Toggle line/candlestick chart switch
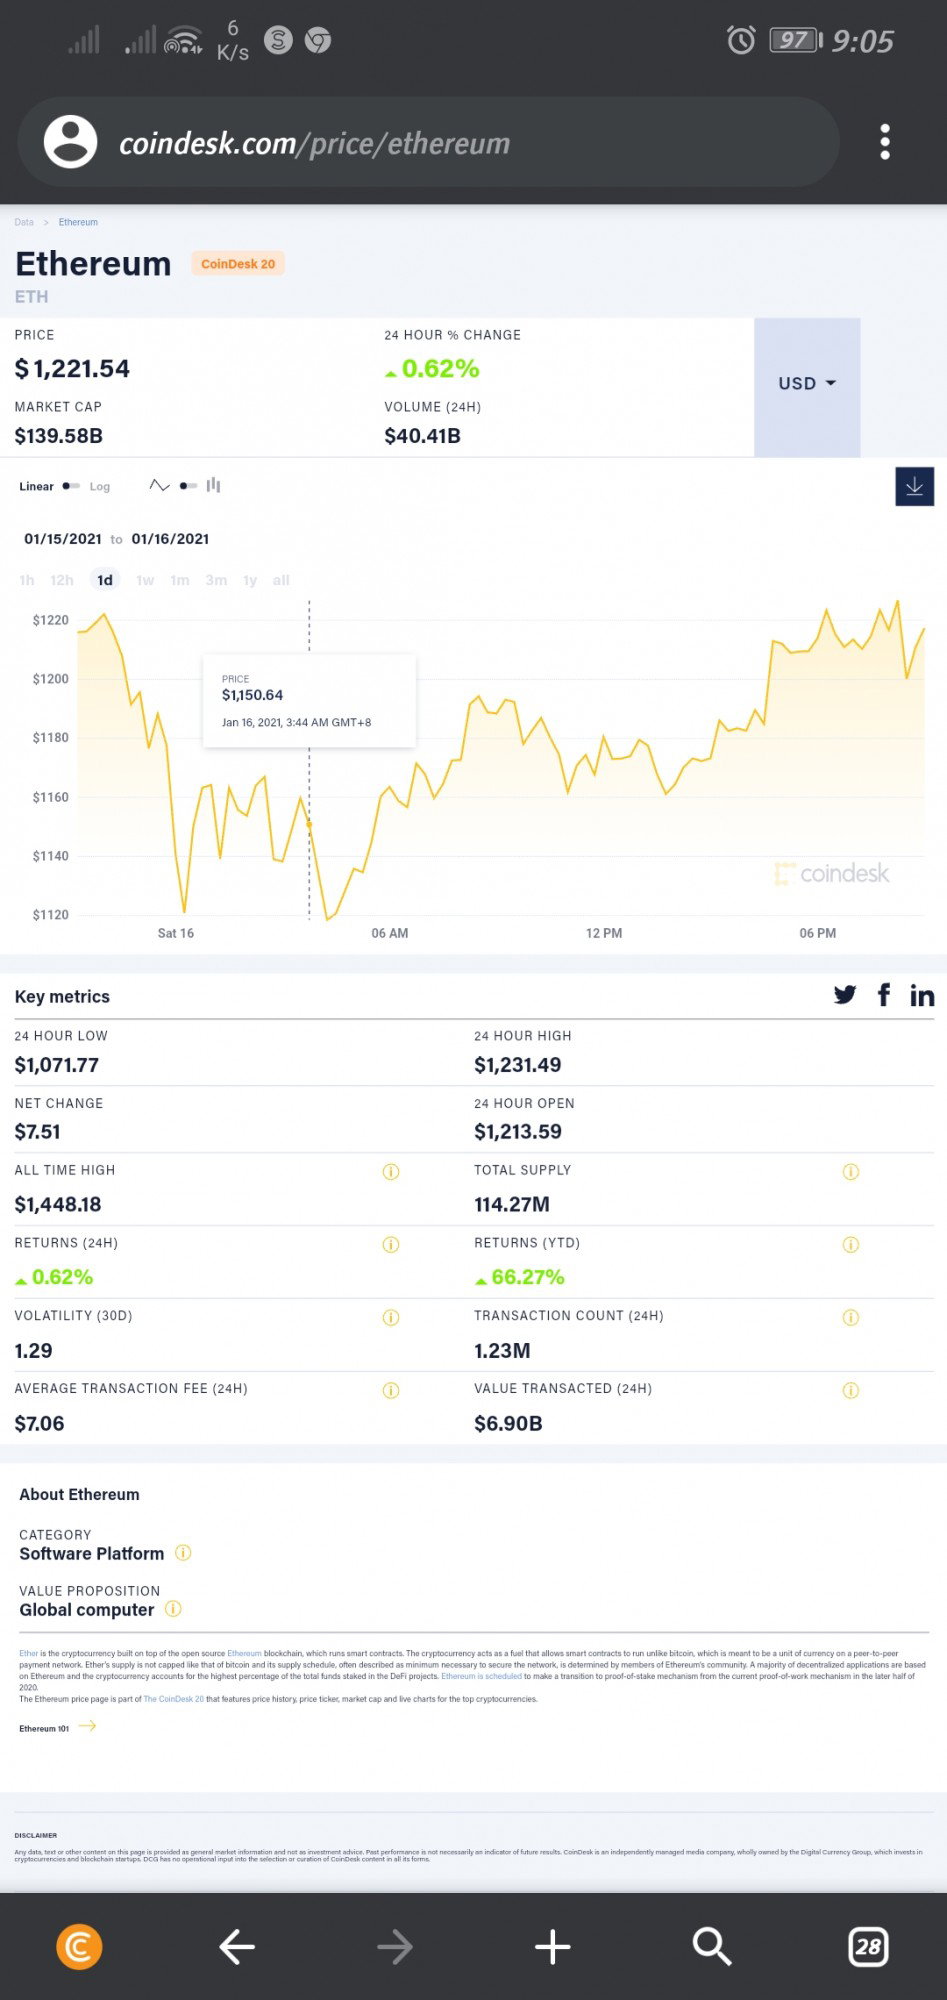947x2000 pixels. pos(188,486)
